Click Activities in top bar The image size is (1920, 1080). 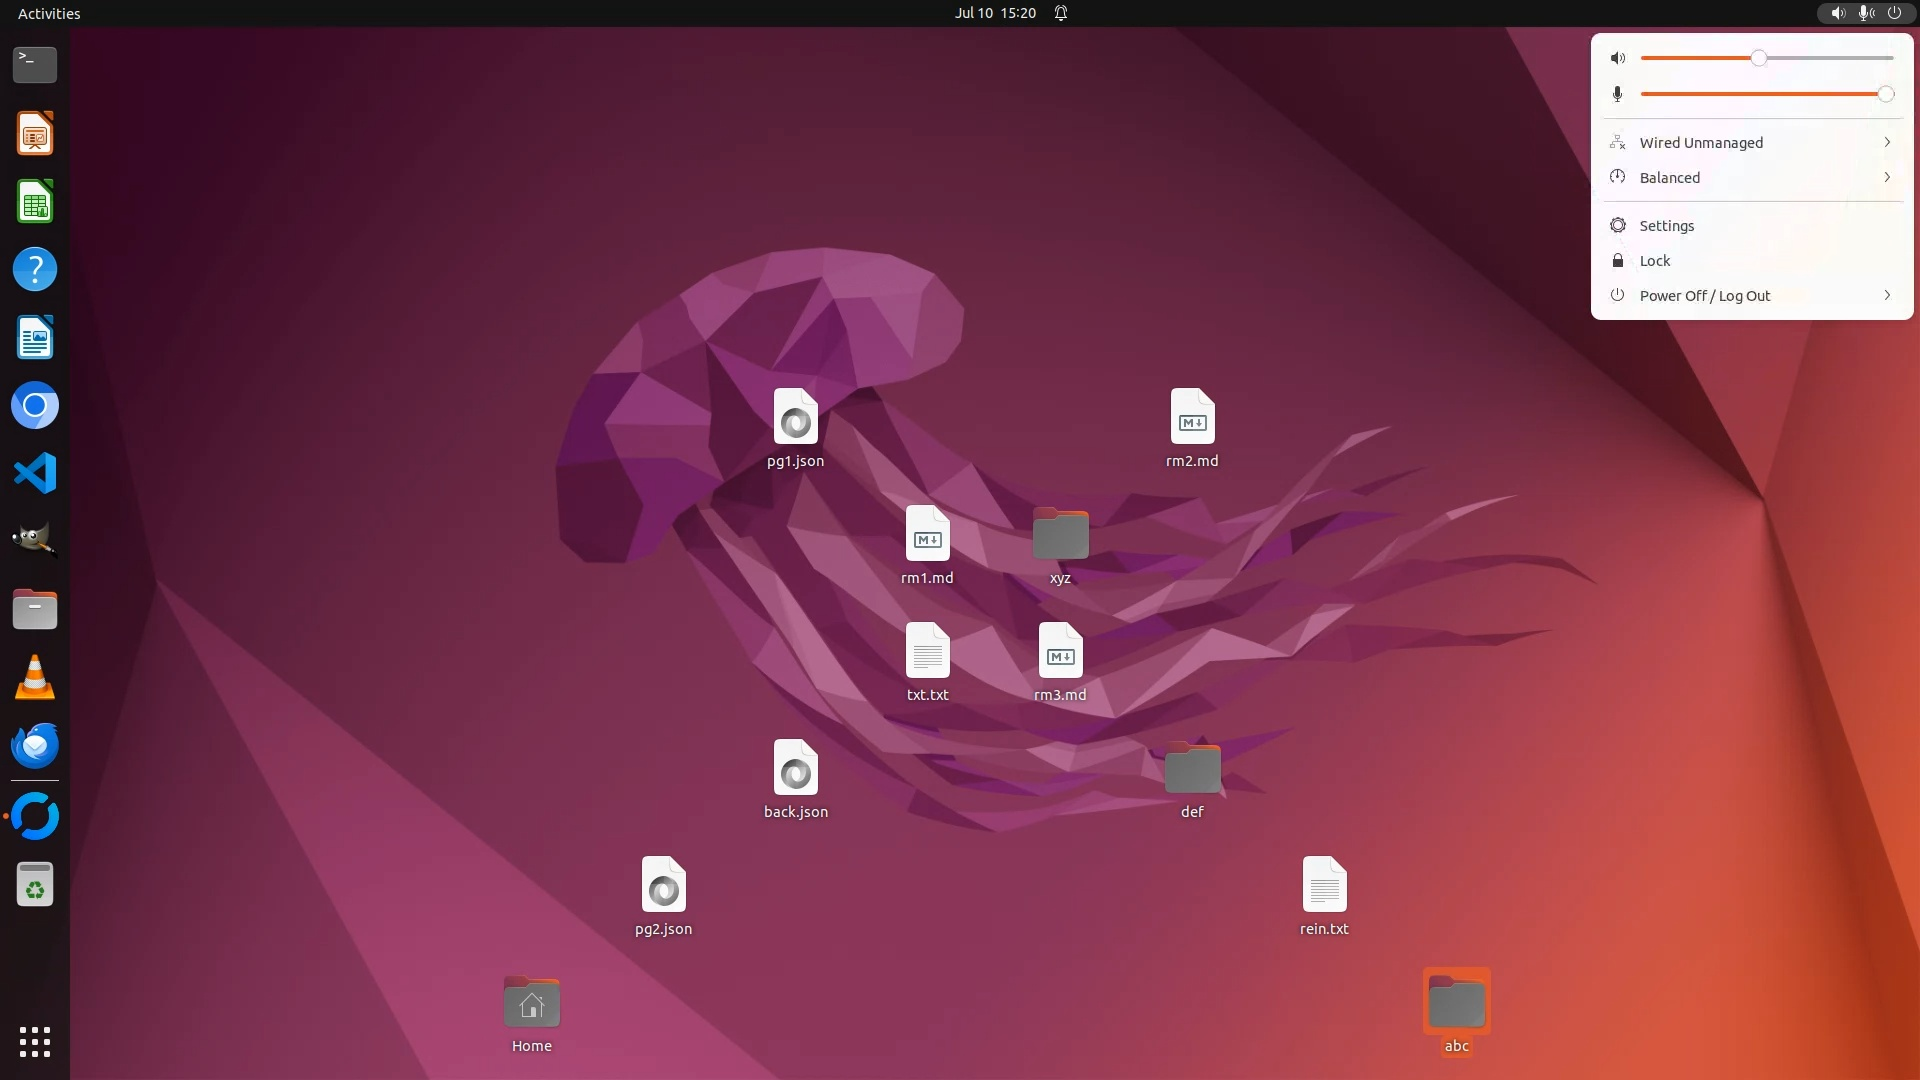click(x=49, y=13)
